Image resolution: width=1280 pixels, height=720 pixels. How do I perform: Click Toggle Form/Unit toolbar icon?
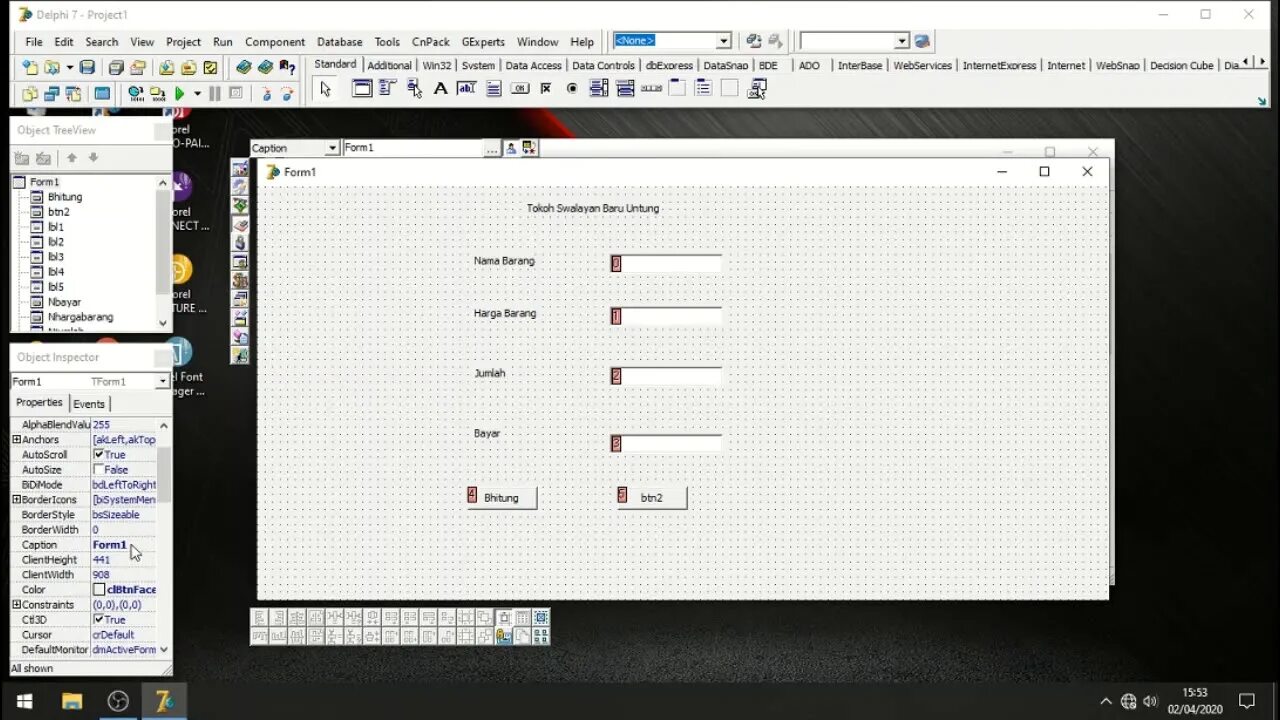(x=73, y=93)
